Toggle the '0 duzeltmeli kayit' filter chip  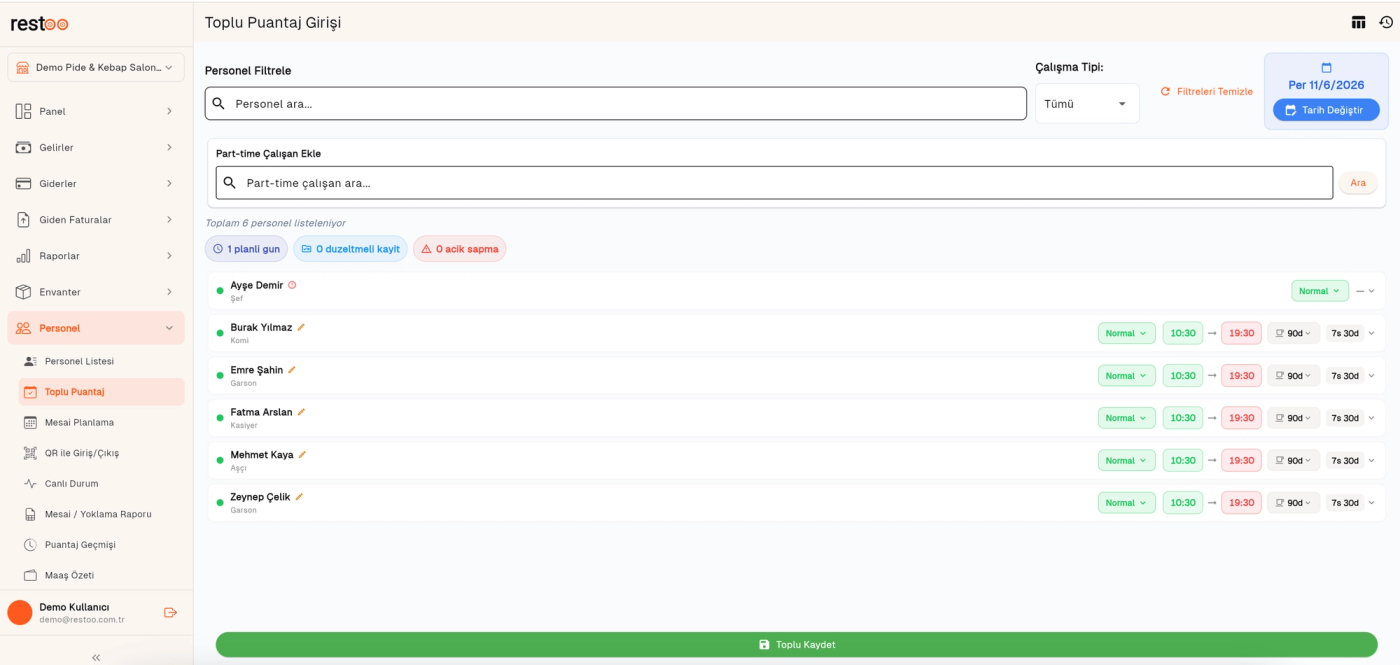(x=350, y=249)
